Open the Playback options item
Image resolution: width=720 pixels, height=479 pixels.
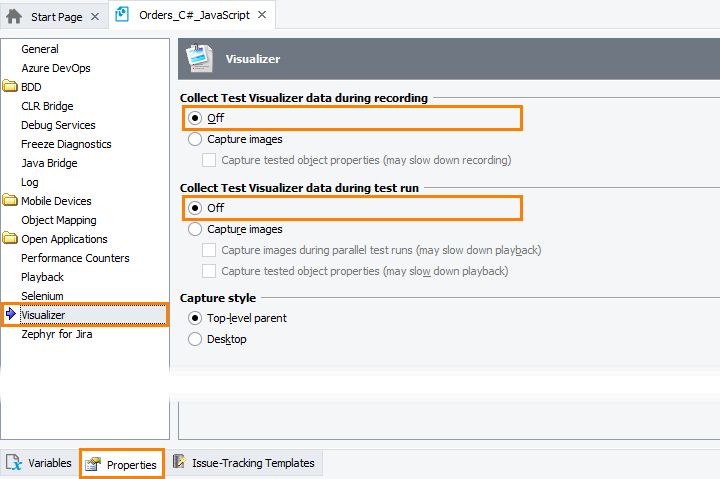click(42, 277)
